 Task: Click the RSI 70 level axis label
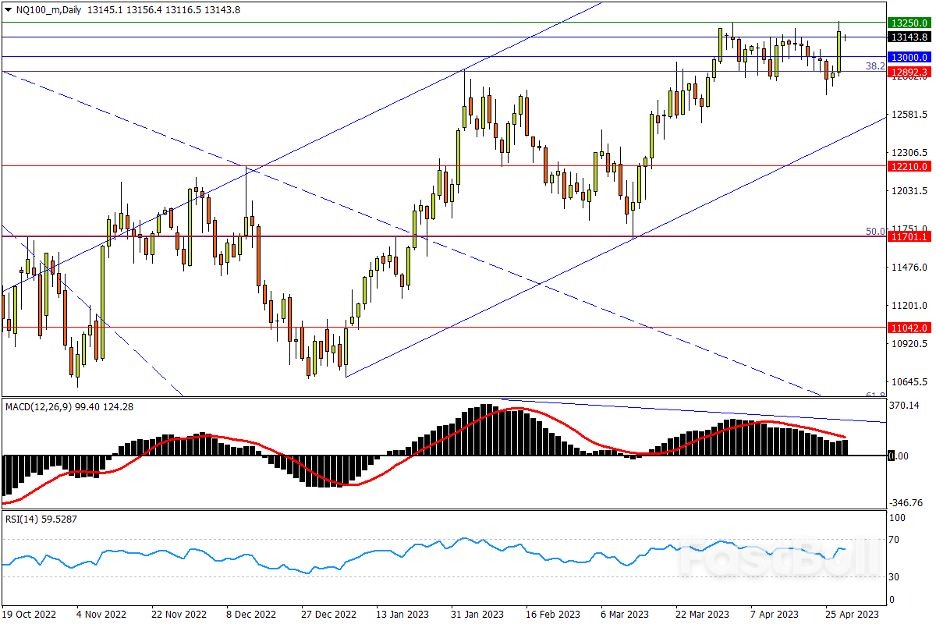pos(893,541)
